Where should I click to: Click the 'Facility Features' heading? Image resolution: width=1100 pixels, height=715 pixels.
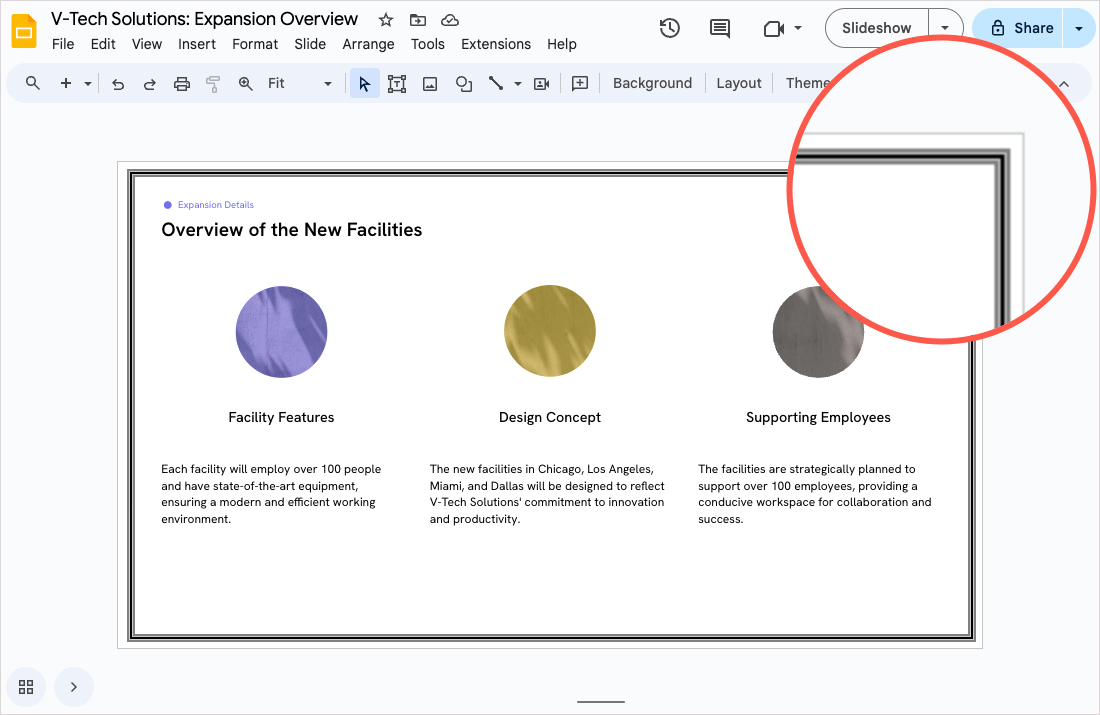click(x=281, y=417)
